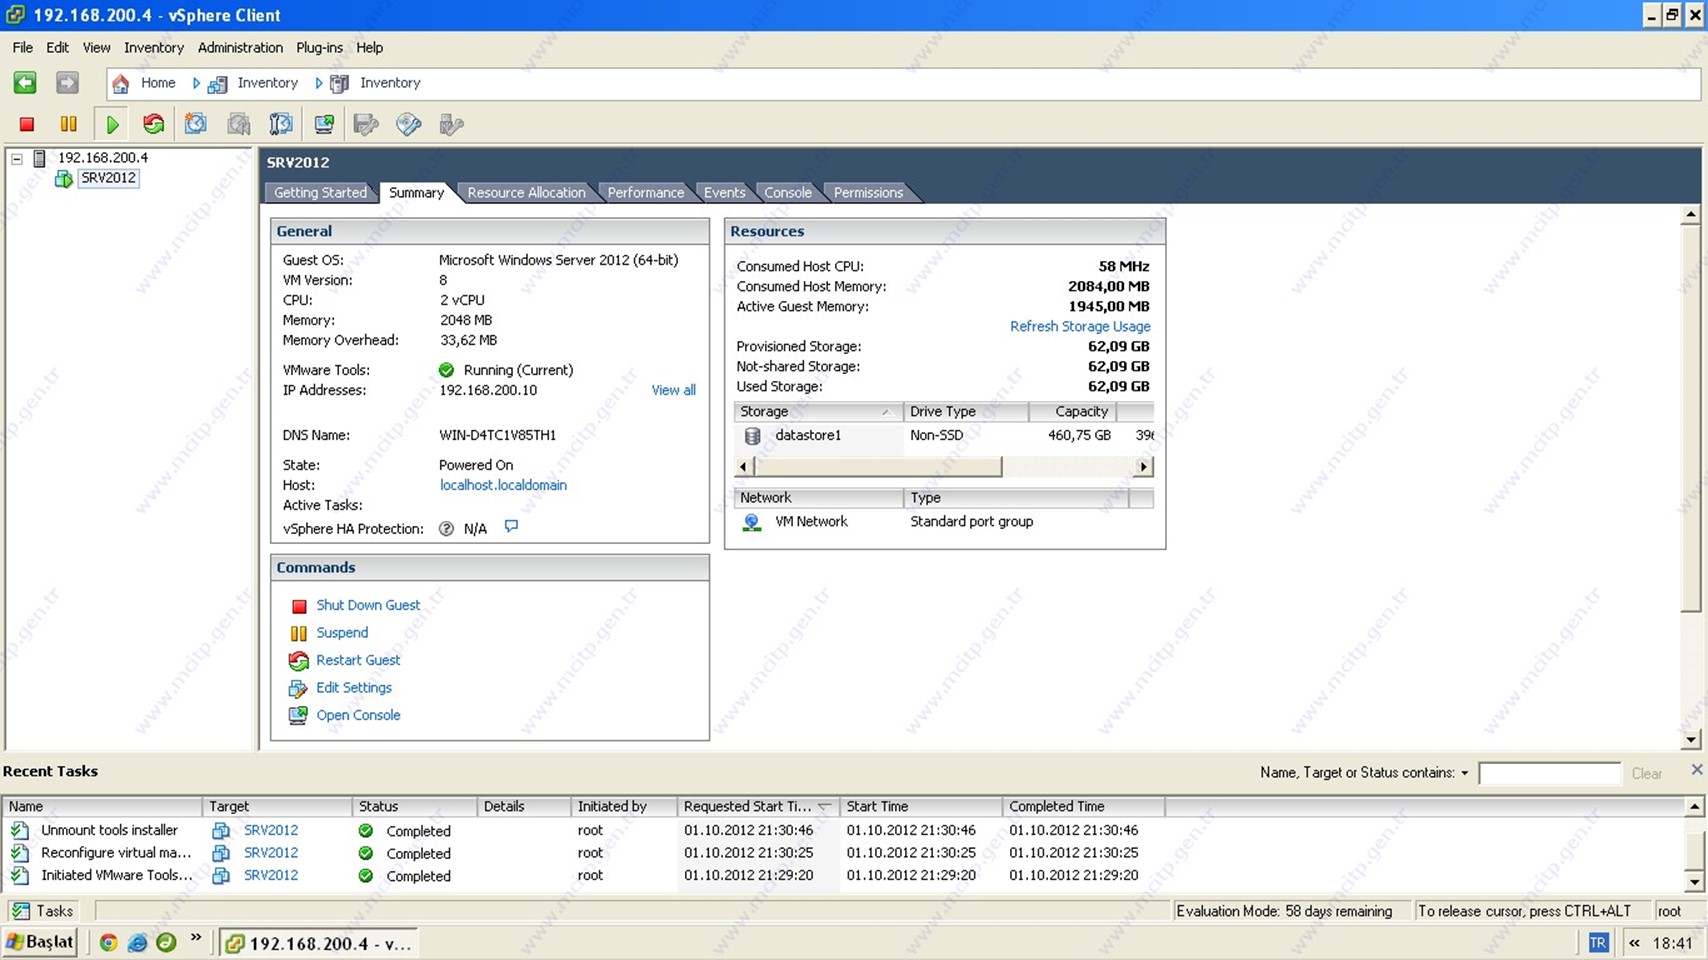
Task: Click the VM Network icon
Action: [752, 522]
